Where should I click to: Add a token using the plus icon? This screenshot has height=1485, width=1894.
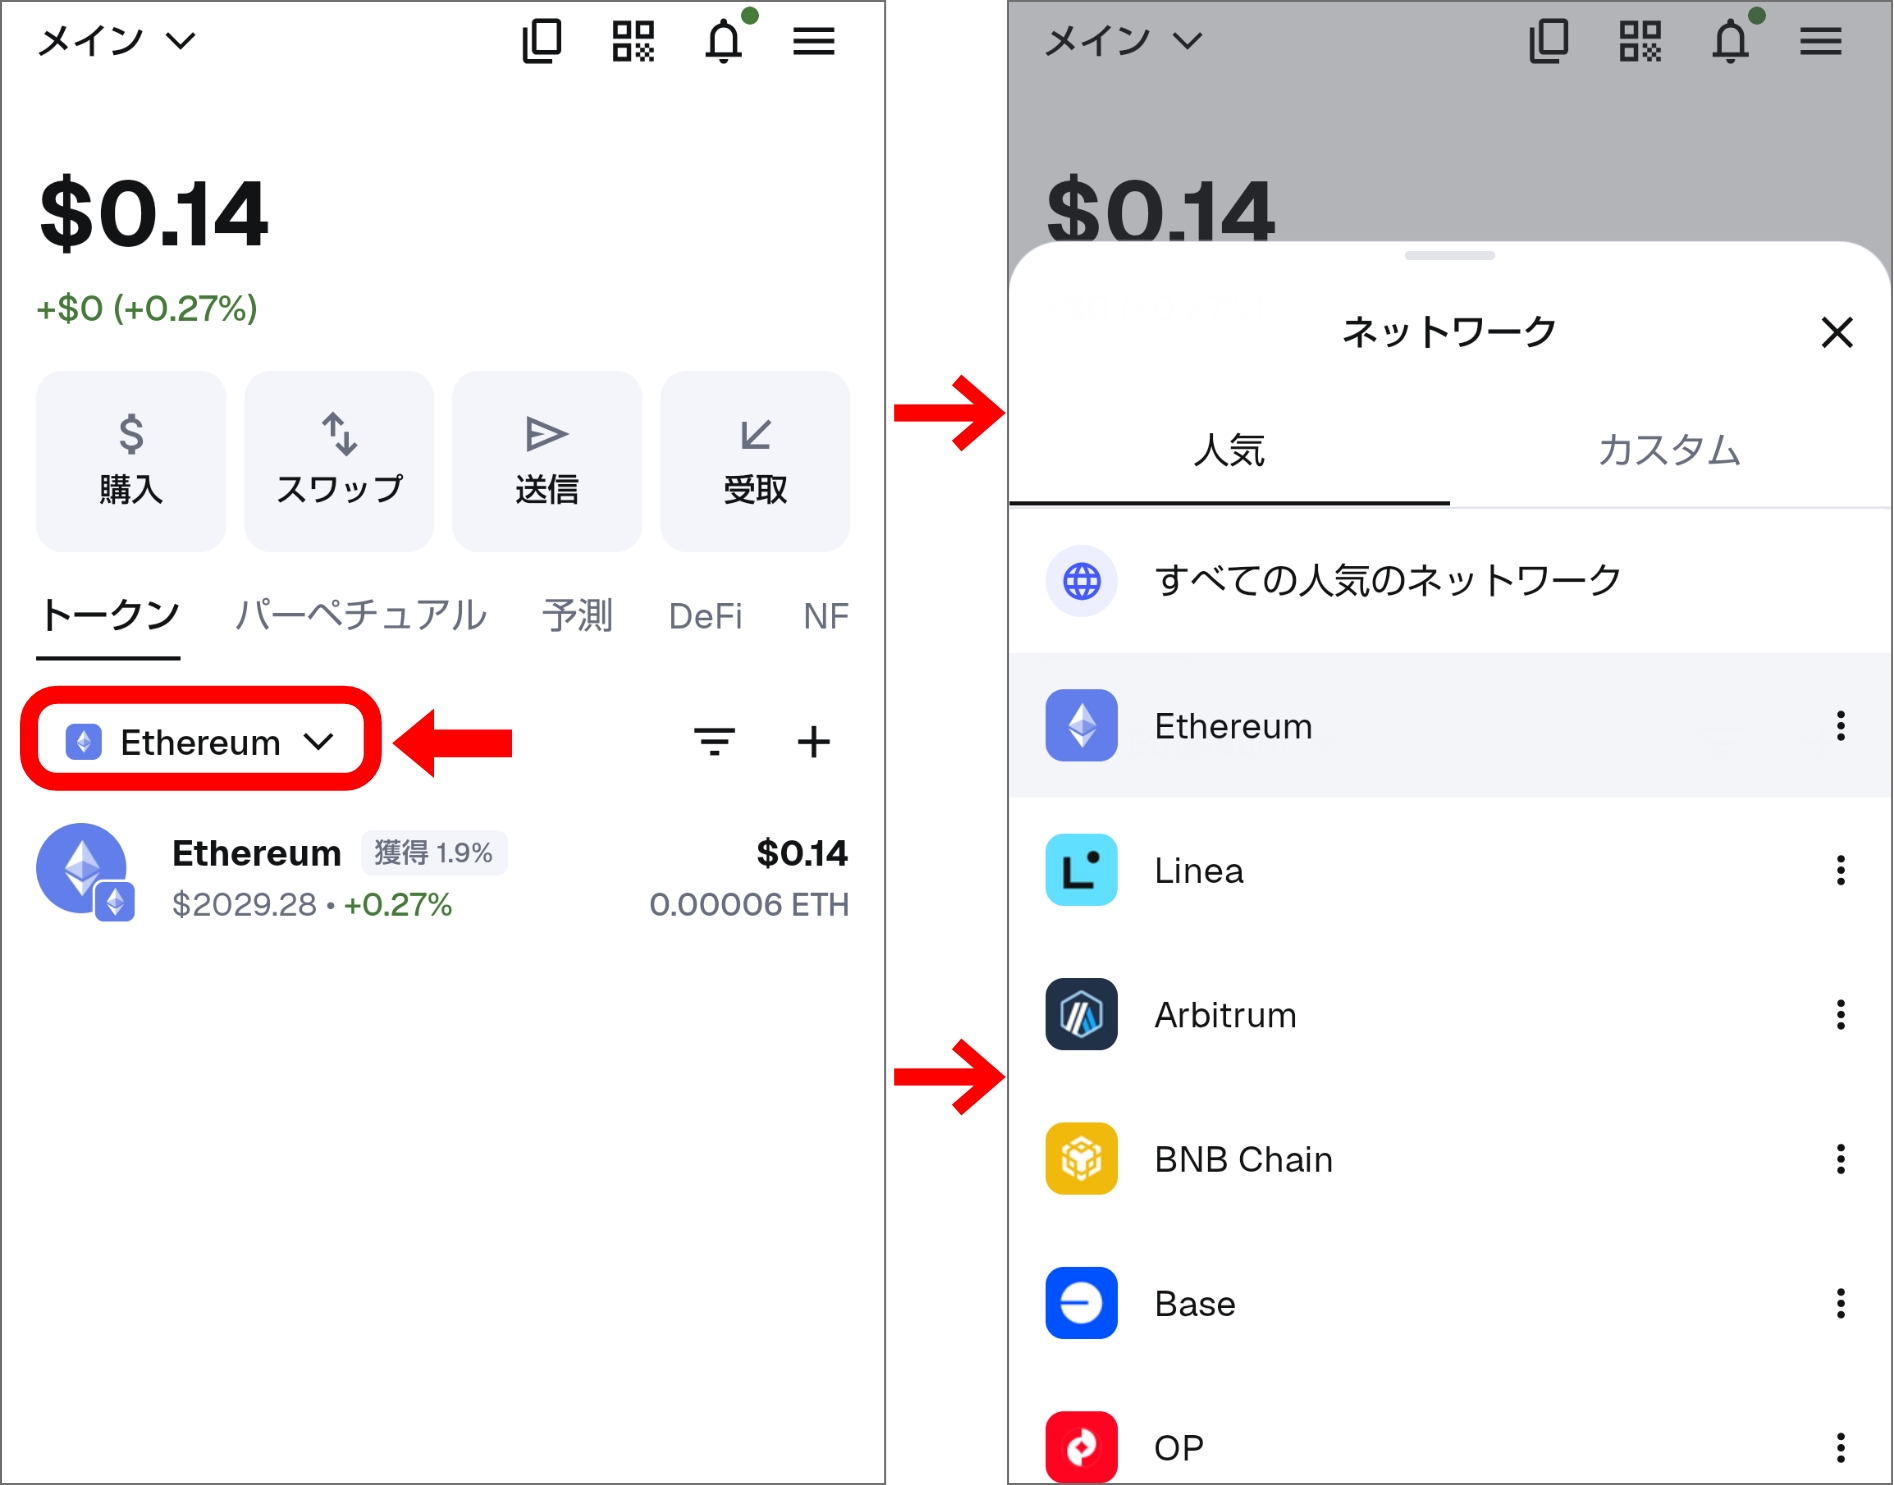click(813, 741)
